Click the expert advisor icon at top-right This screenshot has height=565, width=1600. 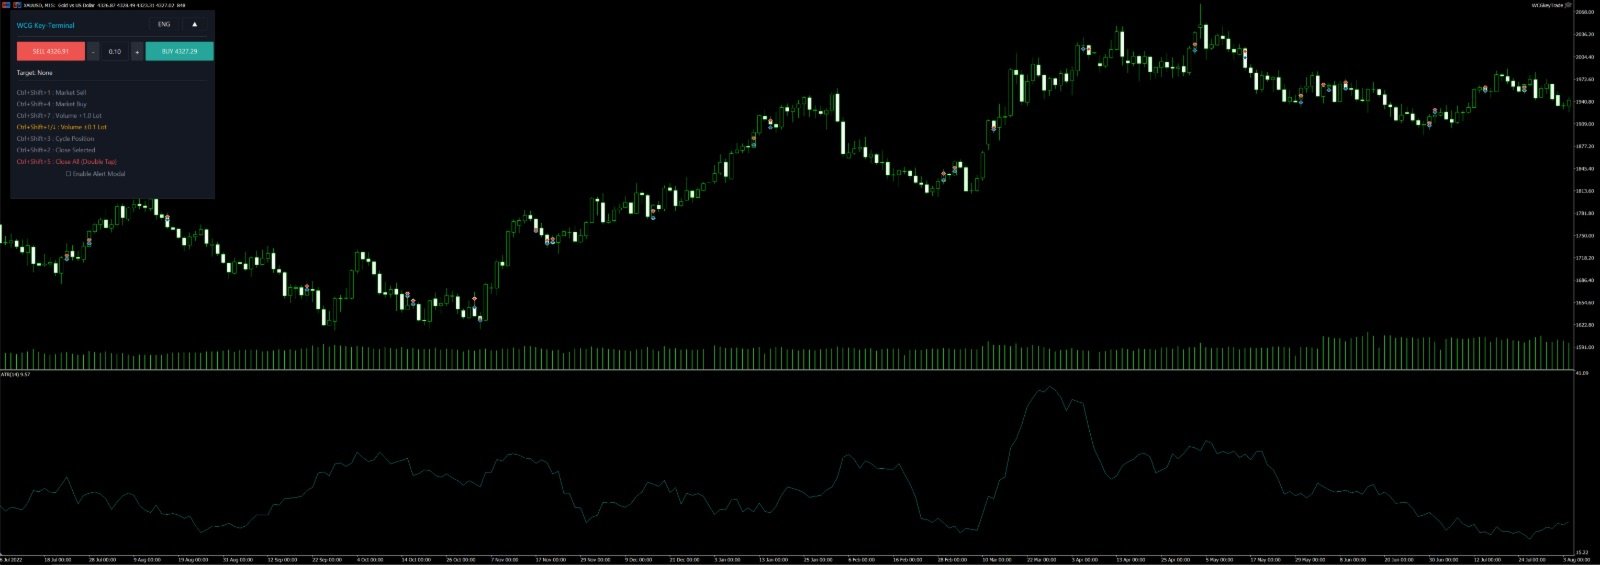(x=1568, y=5)
